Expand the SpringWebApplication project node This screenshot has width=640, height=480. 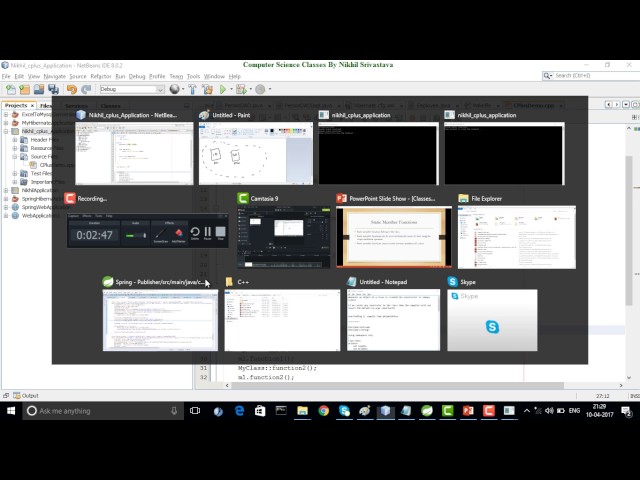6,207
